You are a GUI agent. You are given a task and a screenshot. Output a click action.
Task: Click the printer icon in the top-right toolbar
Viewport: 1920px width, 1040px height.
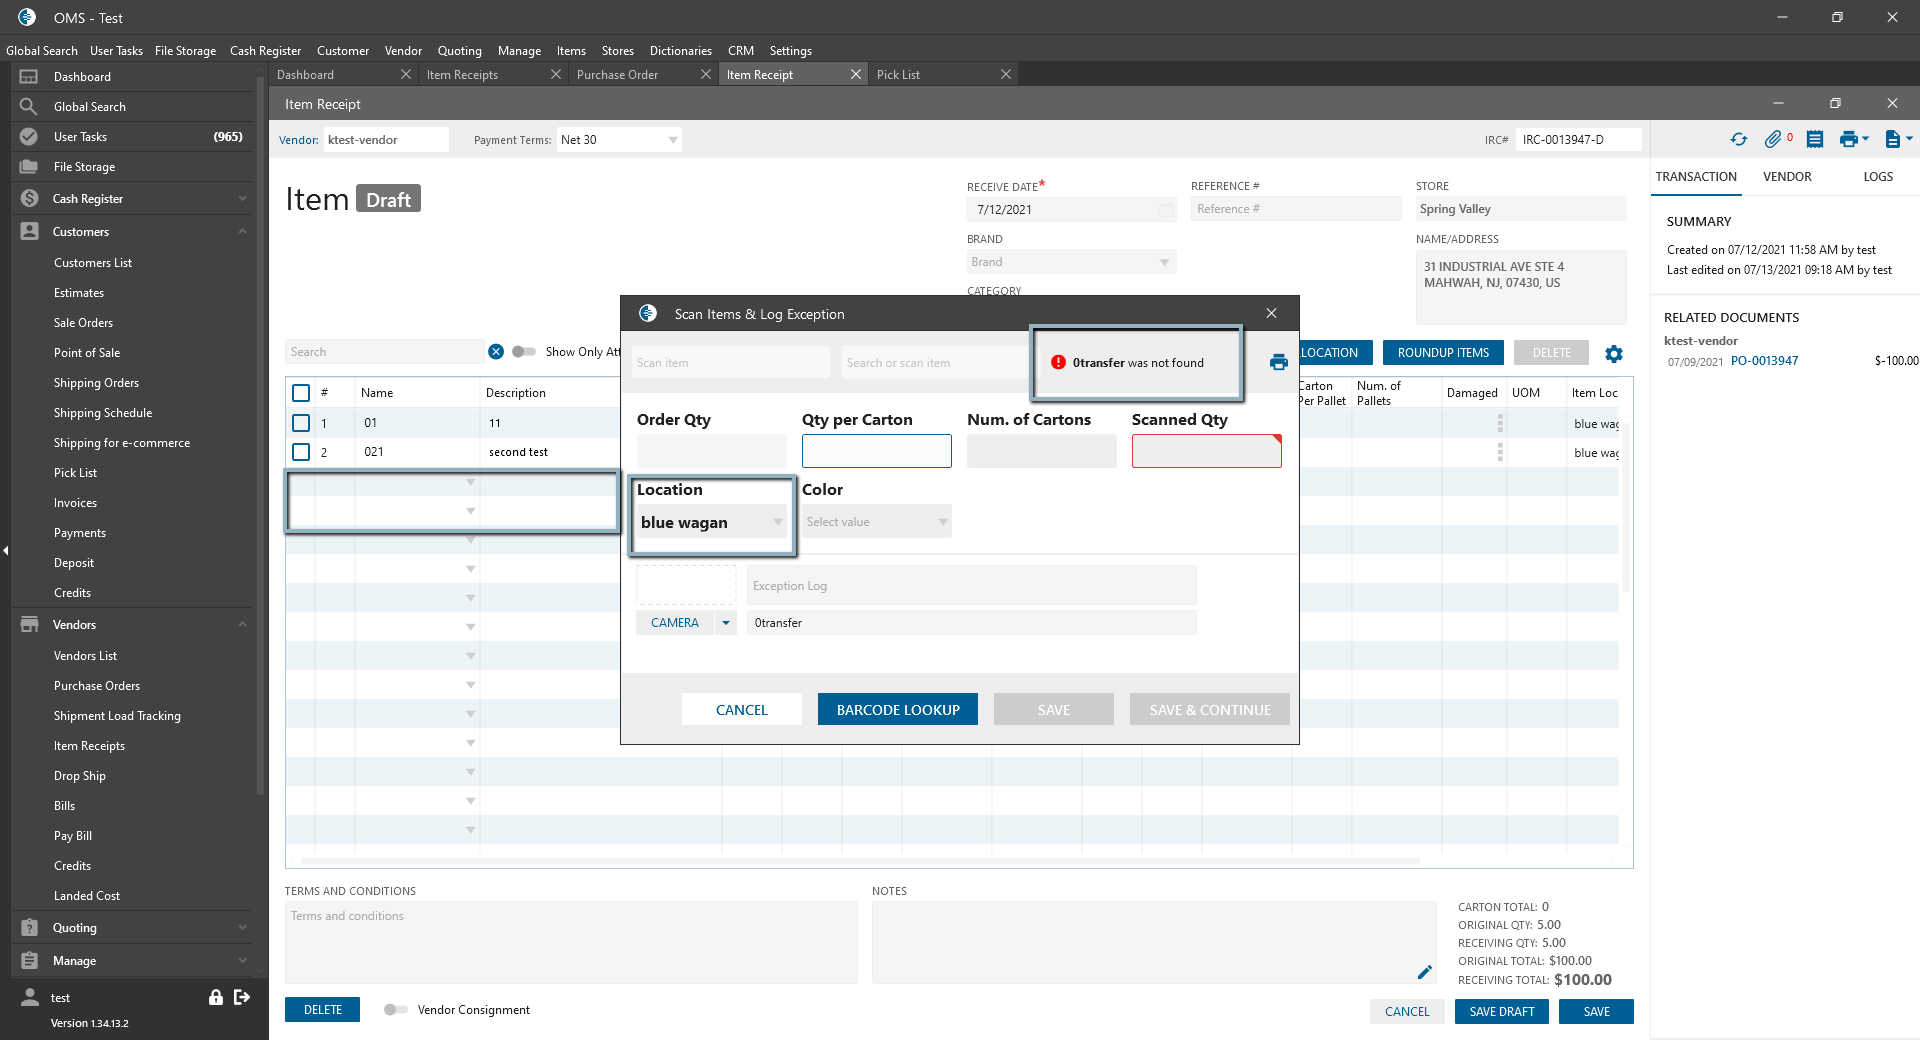point(1848,140)
